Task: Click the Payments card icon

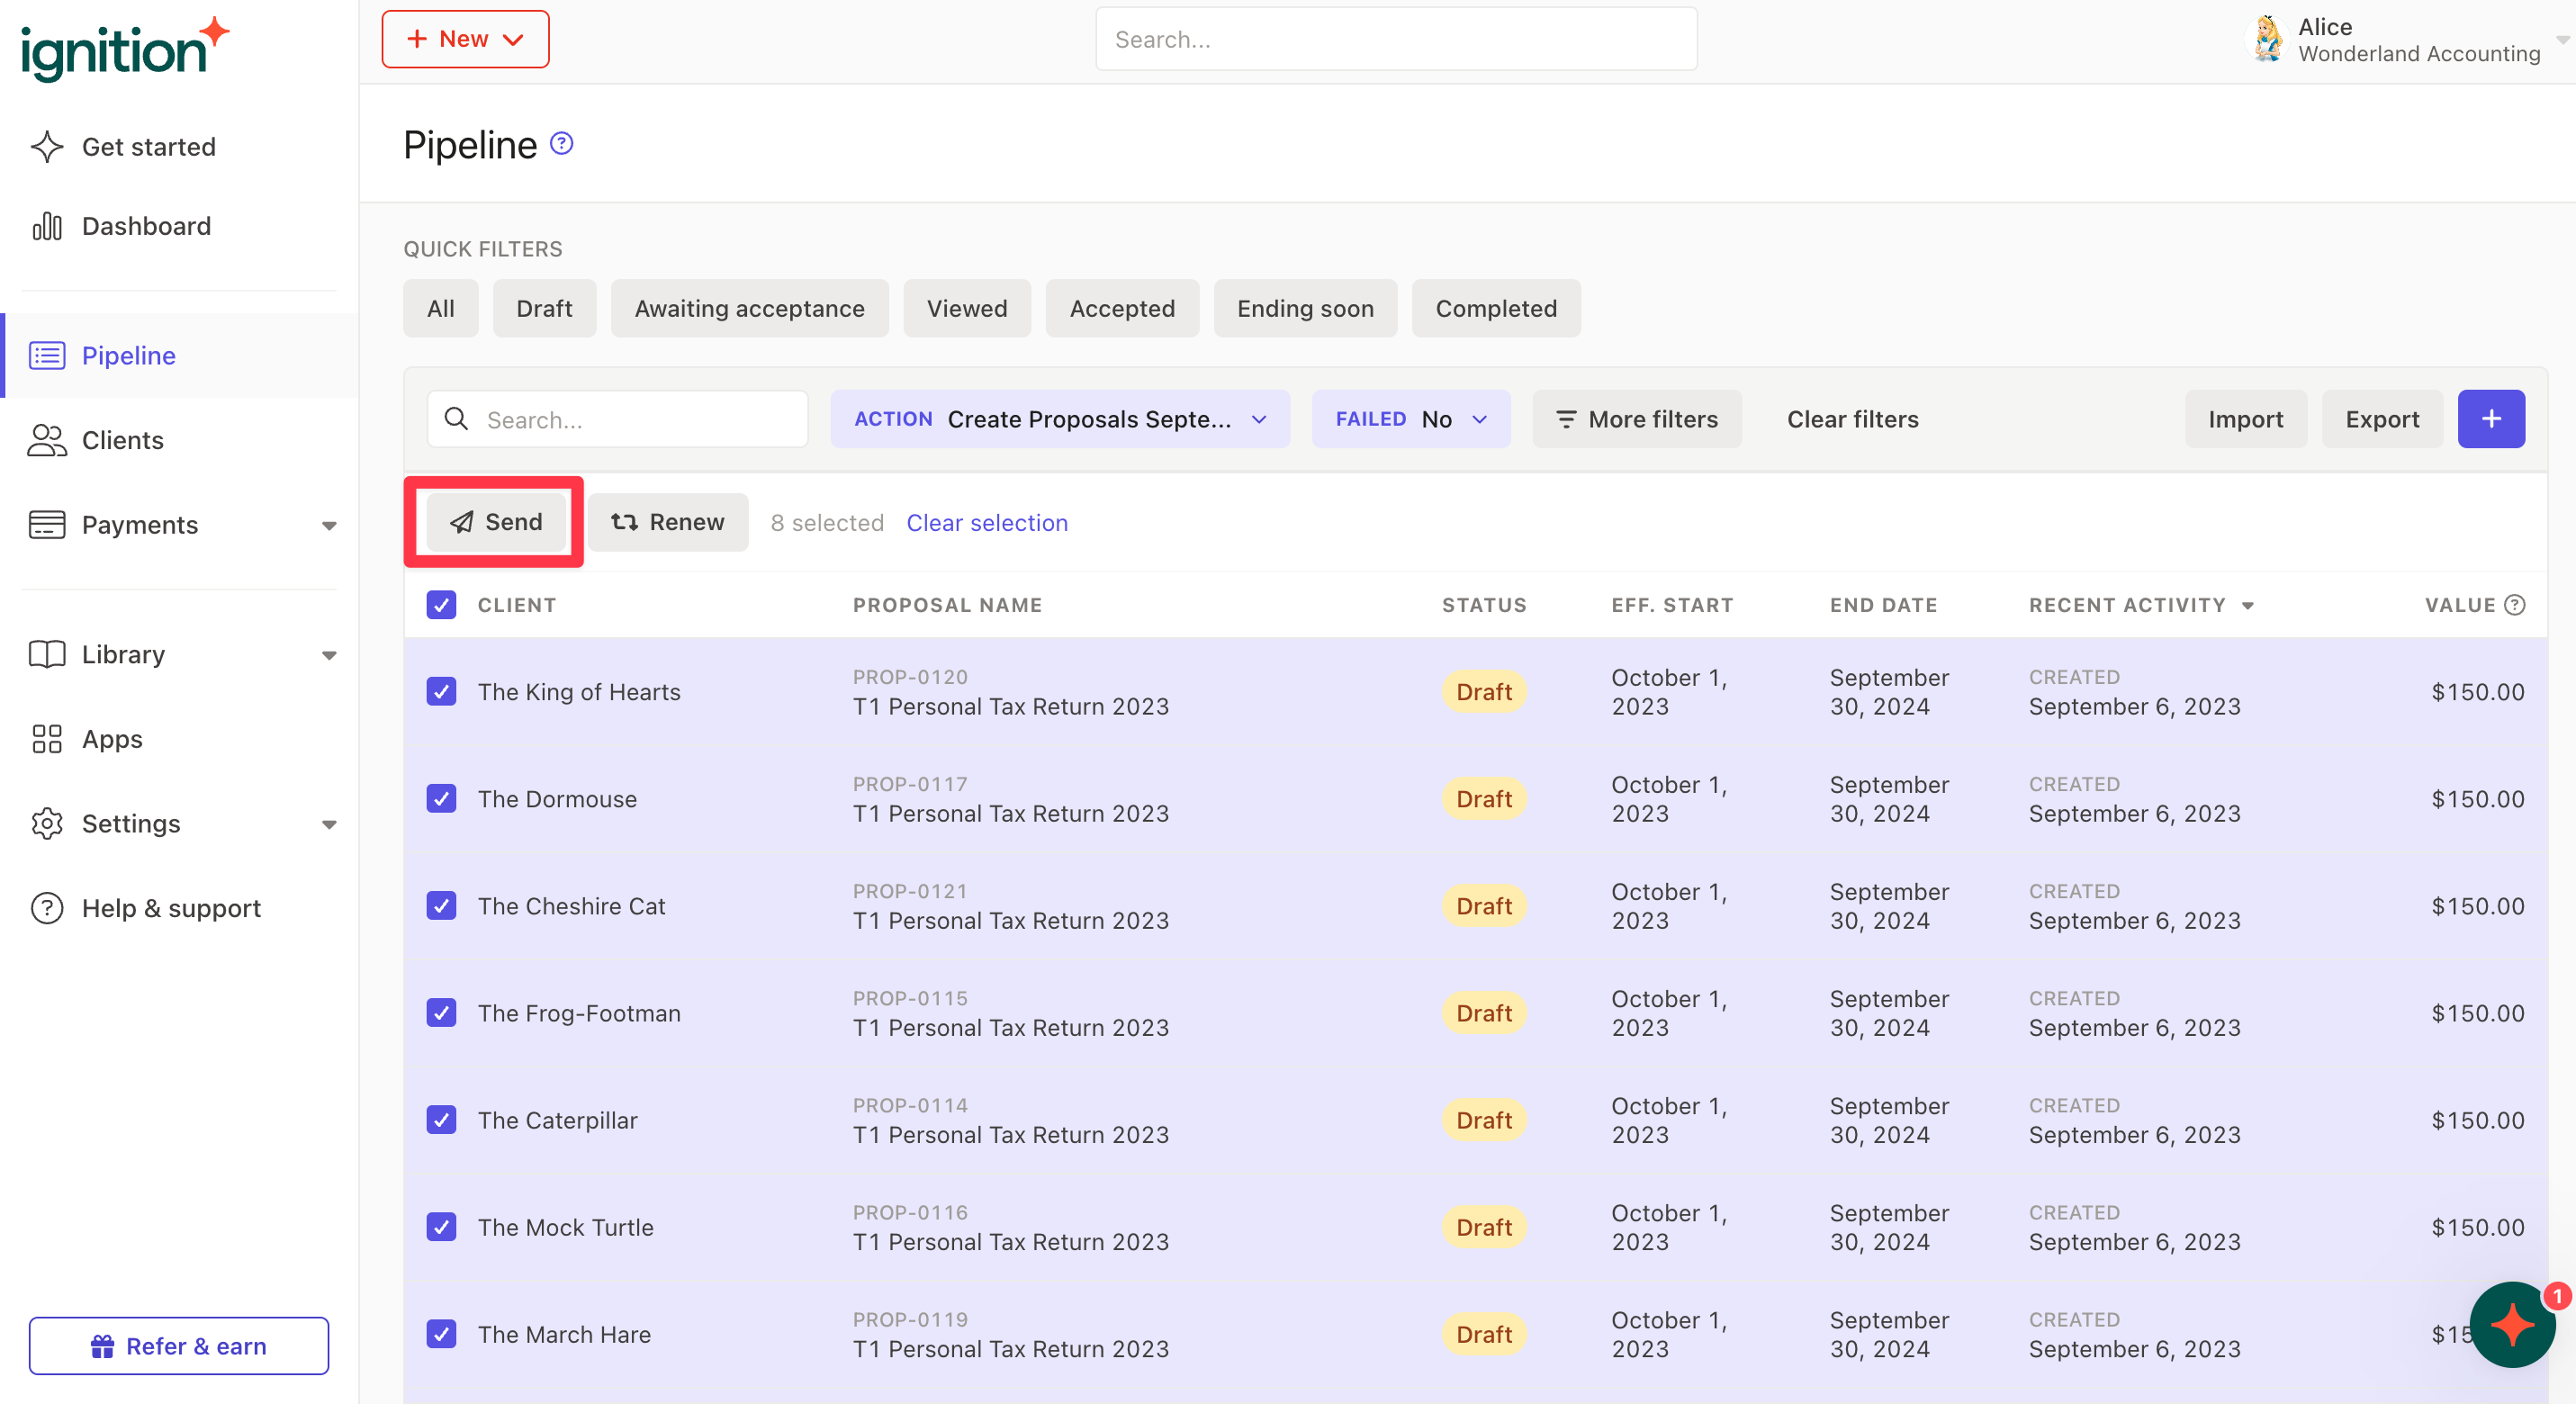Action: tap(47, 525)
